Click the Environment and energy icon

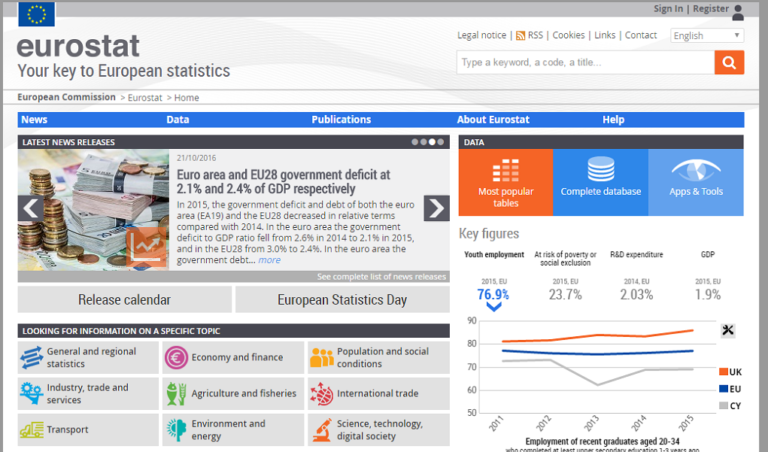point(176,430)
